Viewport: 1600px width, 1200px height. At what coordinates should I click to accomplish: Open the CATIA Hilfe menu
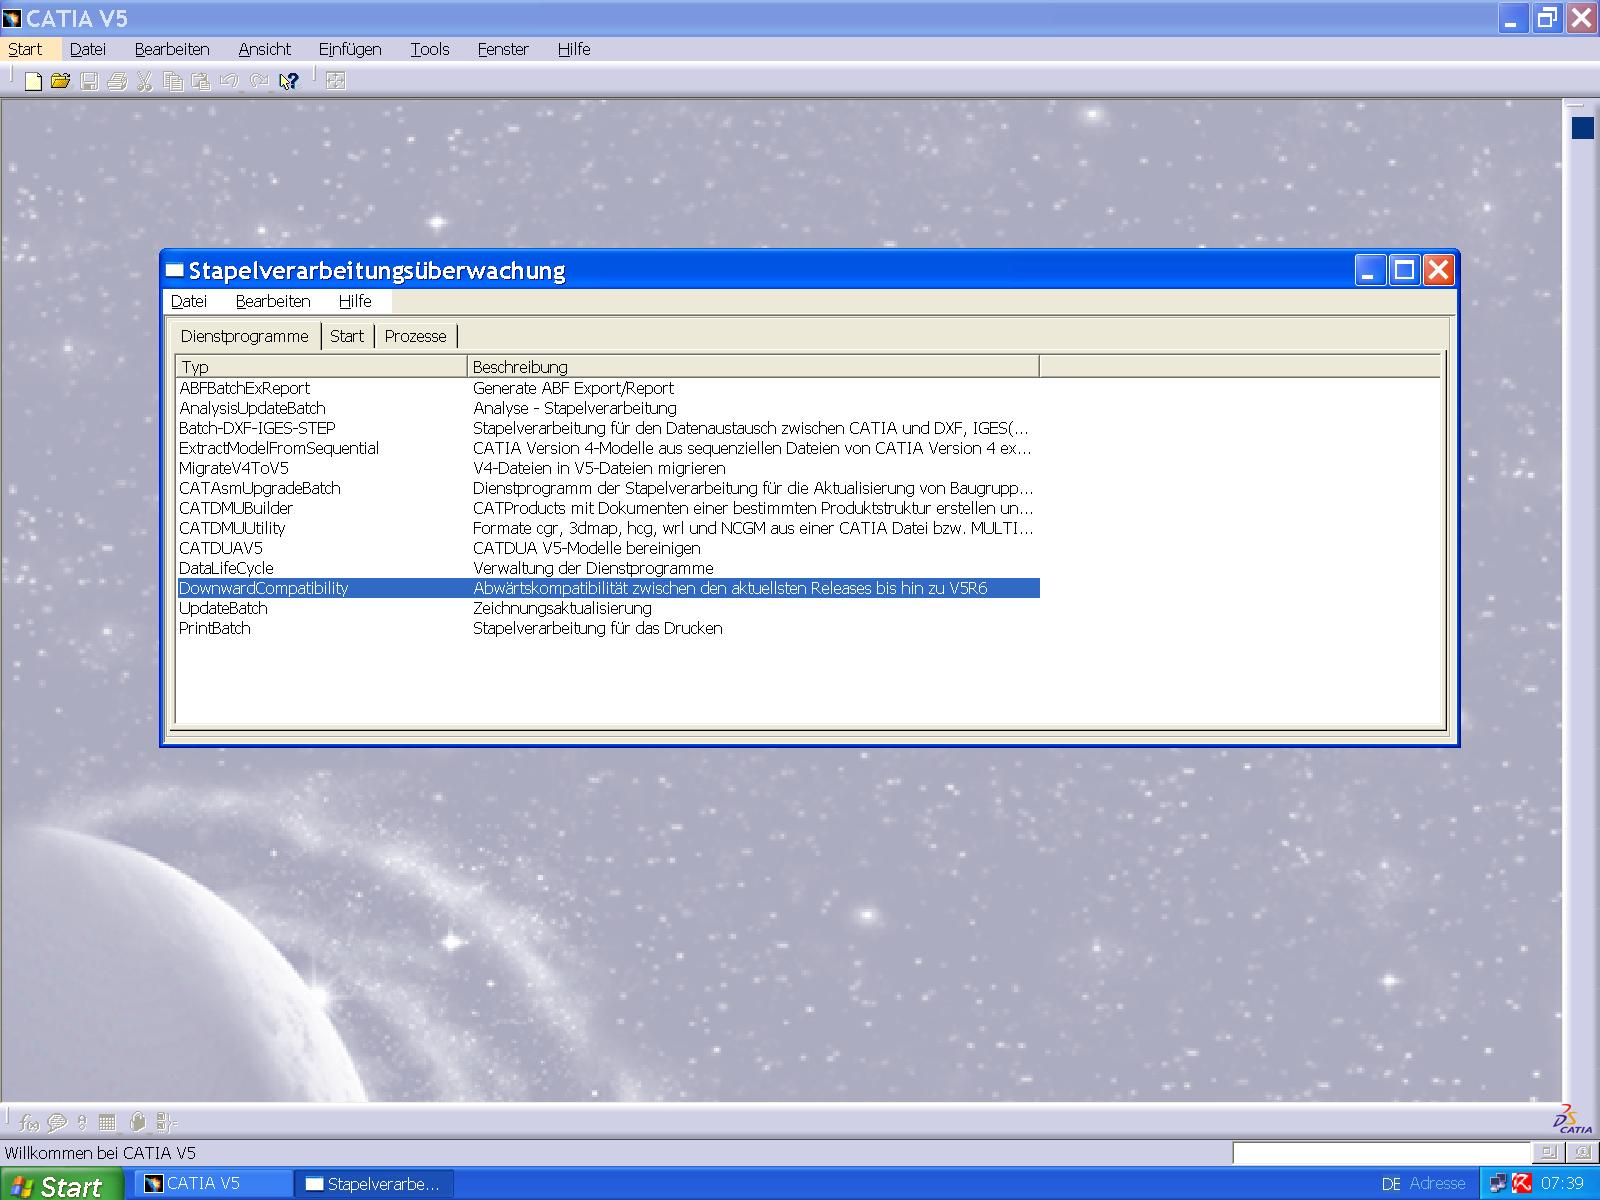tap(574, 49)
